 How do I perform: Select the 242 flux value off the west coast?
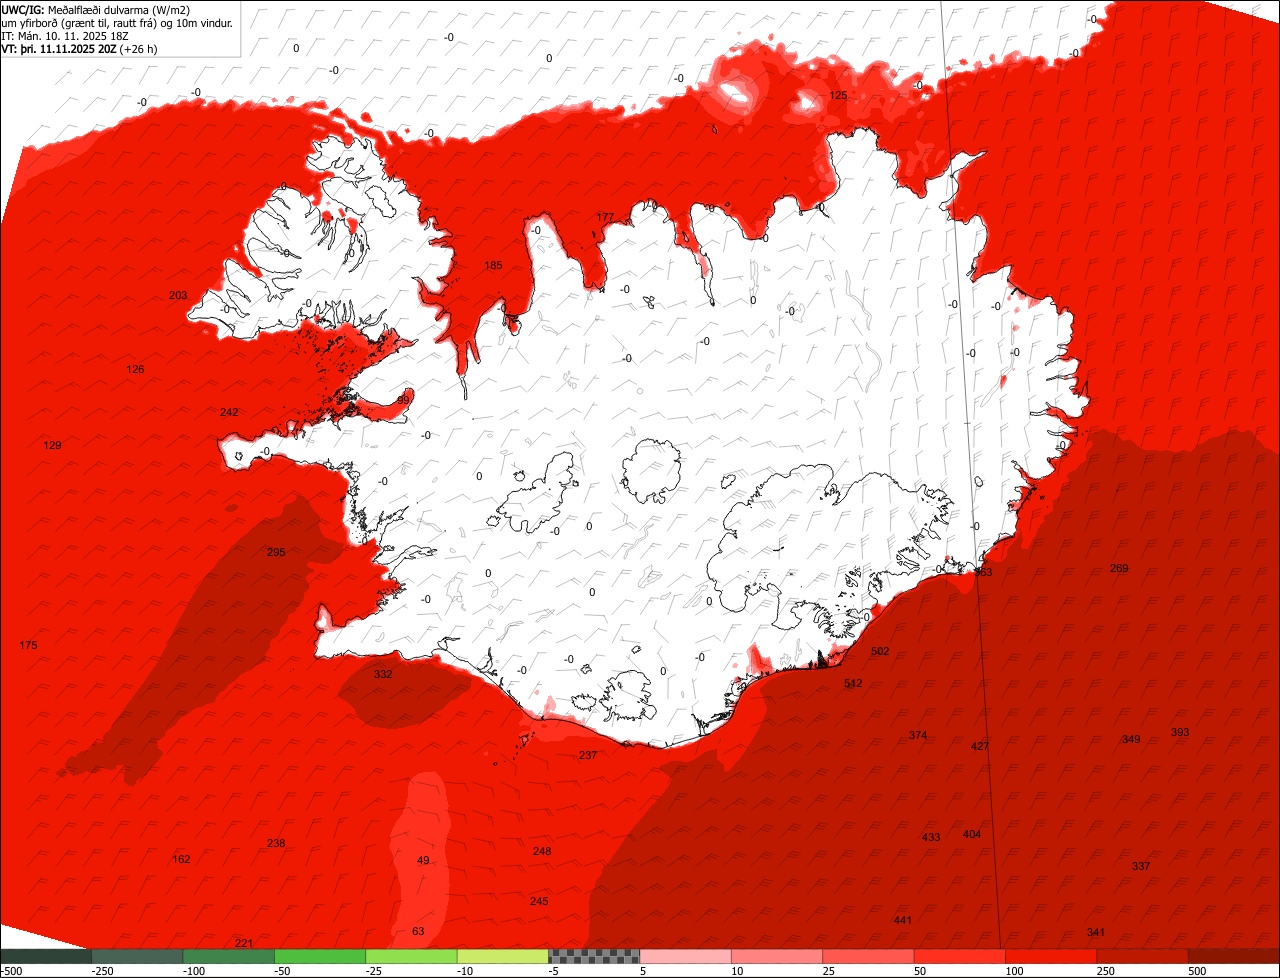229,412
